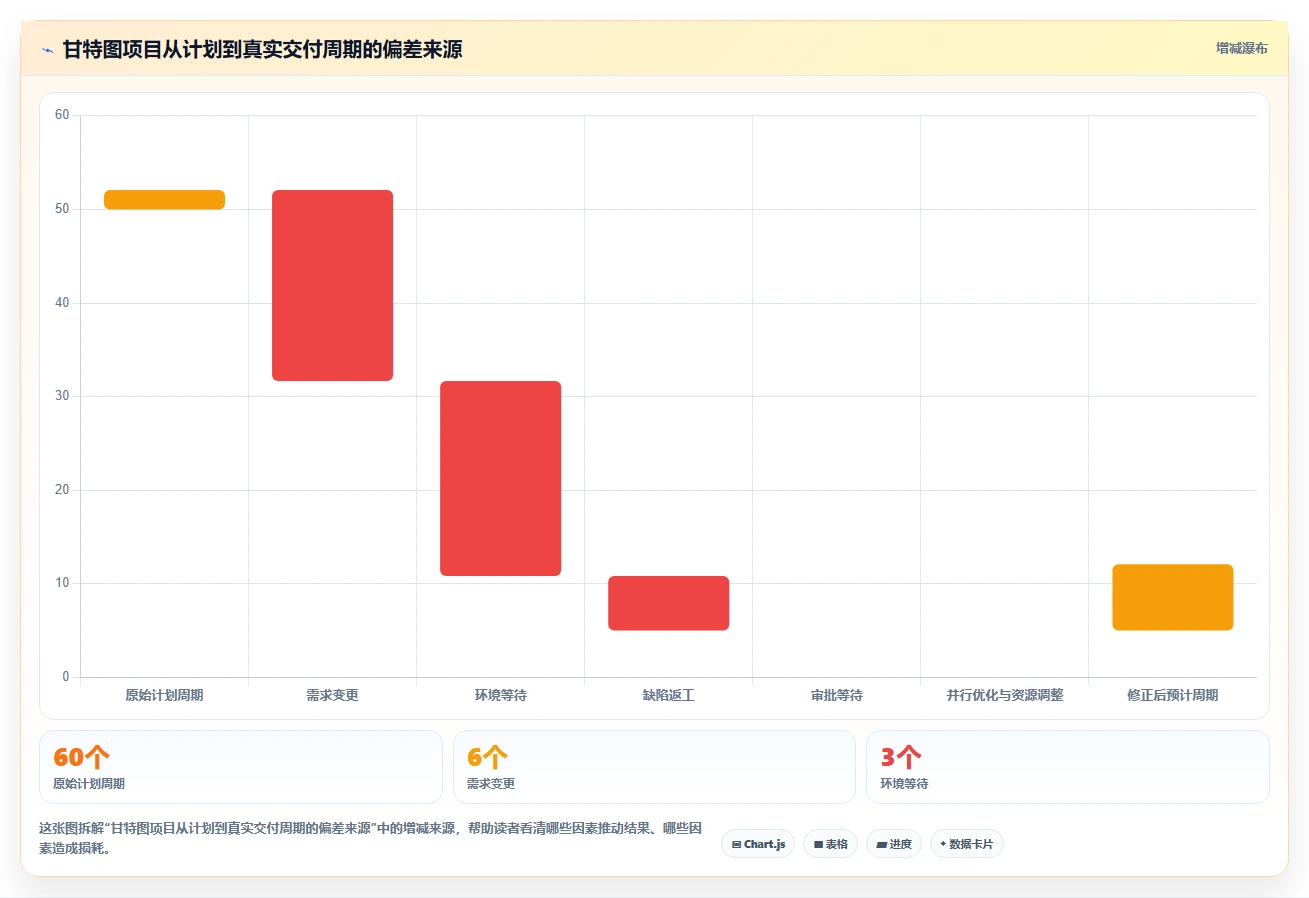Click the orange 修正后预计周期 bar
The image size is (1309, 898).
pos(1172,597)
